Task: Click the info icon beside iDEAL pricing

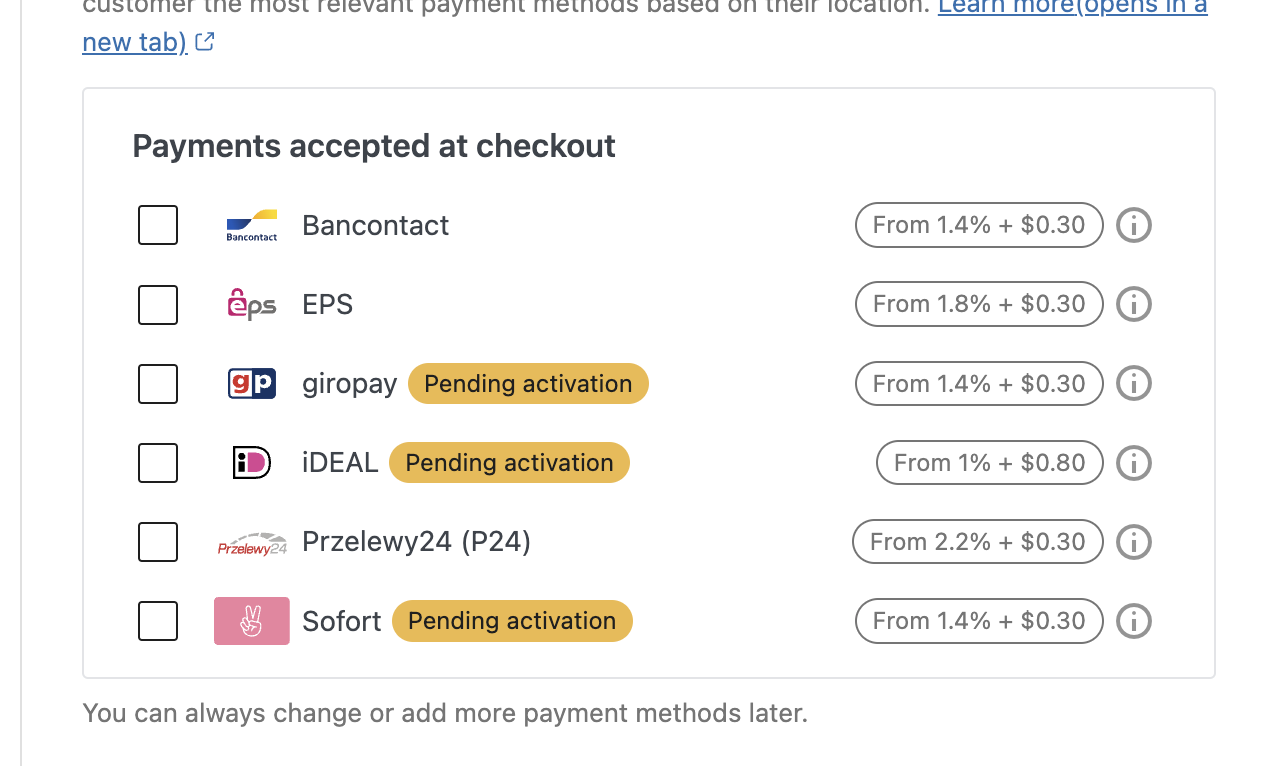Action: pyautogui.click(x=1133, y=462)
